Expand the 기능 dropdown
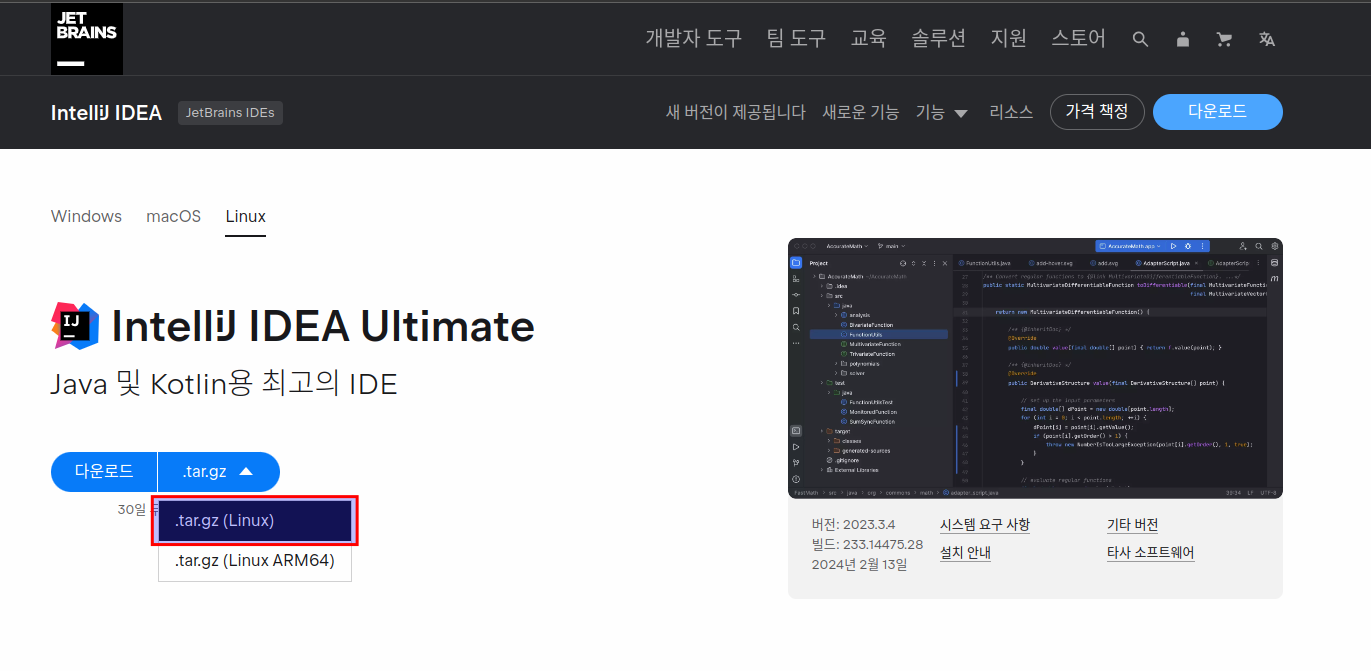Image resolution: width=1371 pixels, height=671 pixels. (x=942, y=112)
